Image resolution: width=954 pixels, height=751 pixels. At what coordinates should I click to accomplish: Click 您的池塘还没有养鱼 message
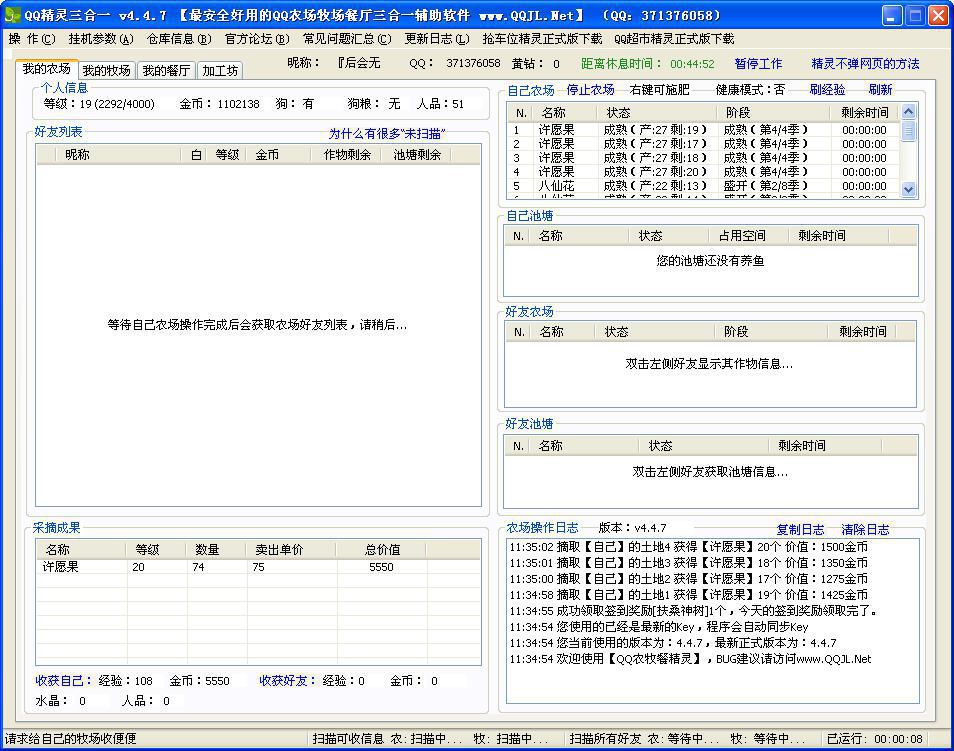point(710,260)
